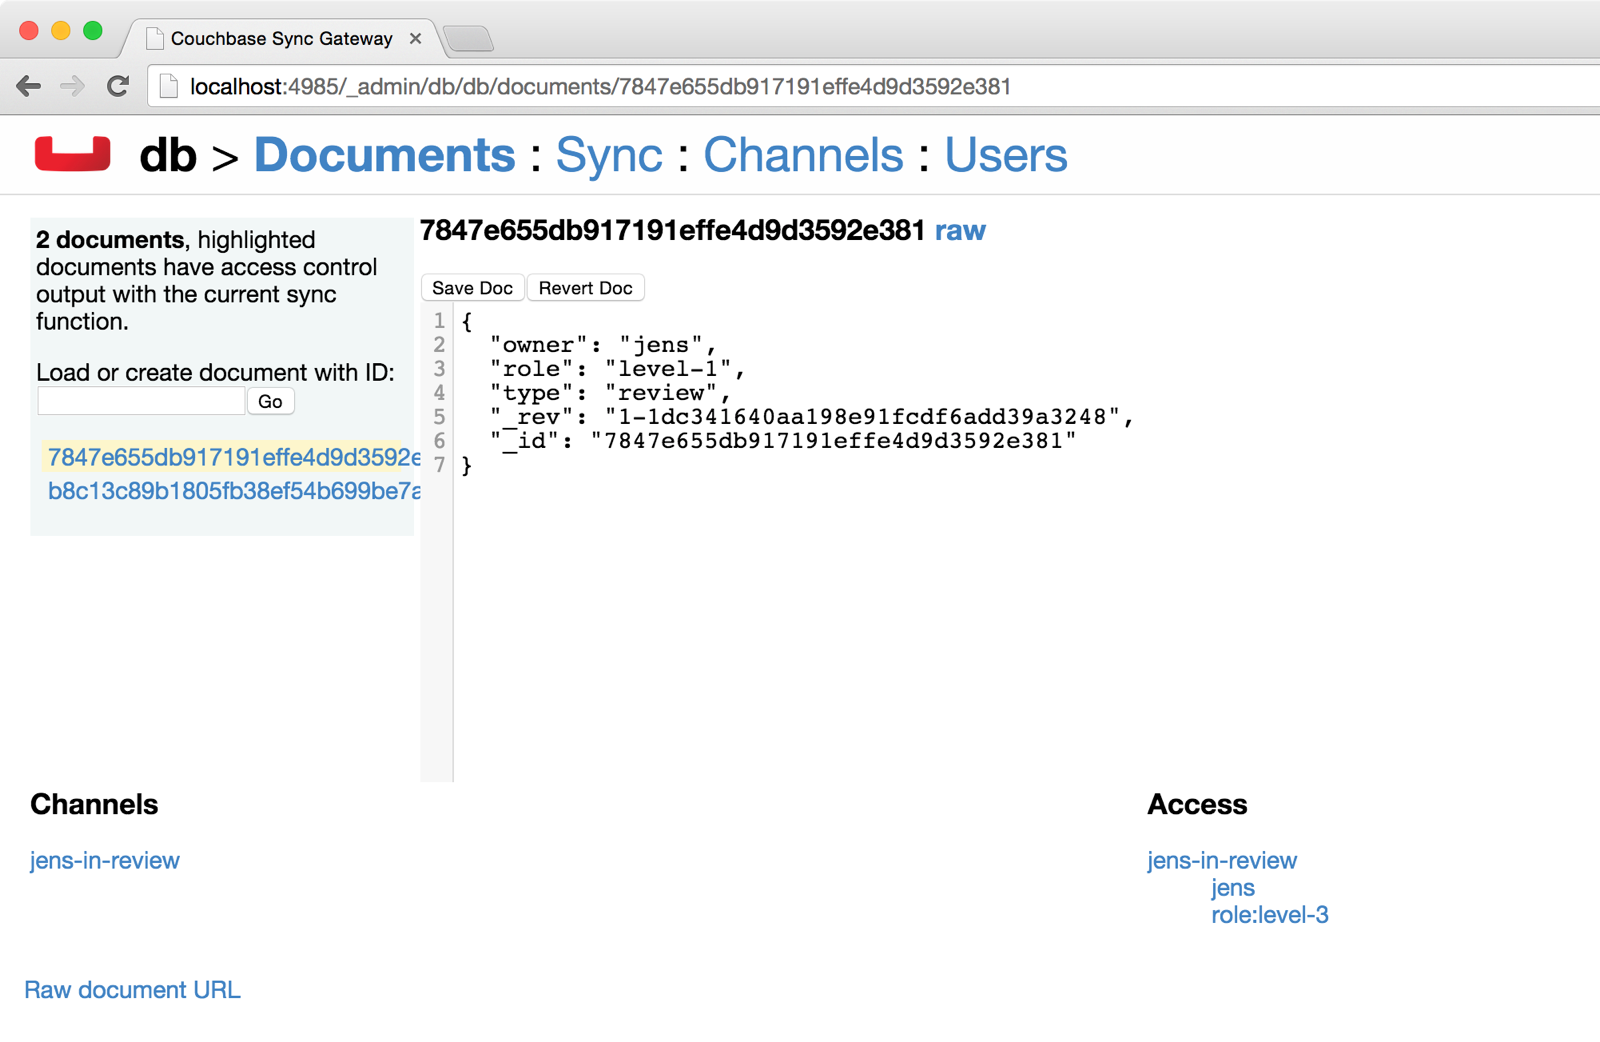Click the browser forward arrow
The height and width of the screenshot is (1042, 1600).
pyautogui.click(x=72, y=87)
